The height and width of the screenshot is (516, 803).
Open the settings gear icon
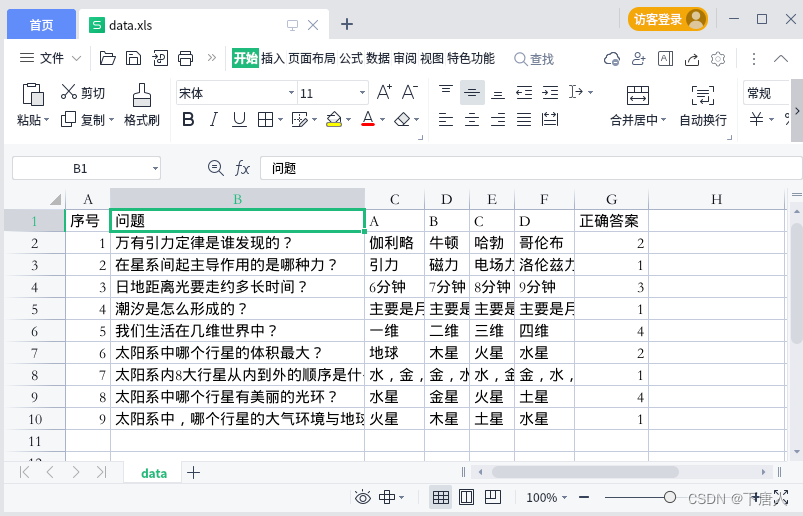pos(718,59)
